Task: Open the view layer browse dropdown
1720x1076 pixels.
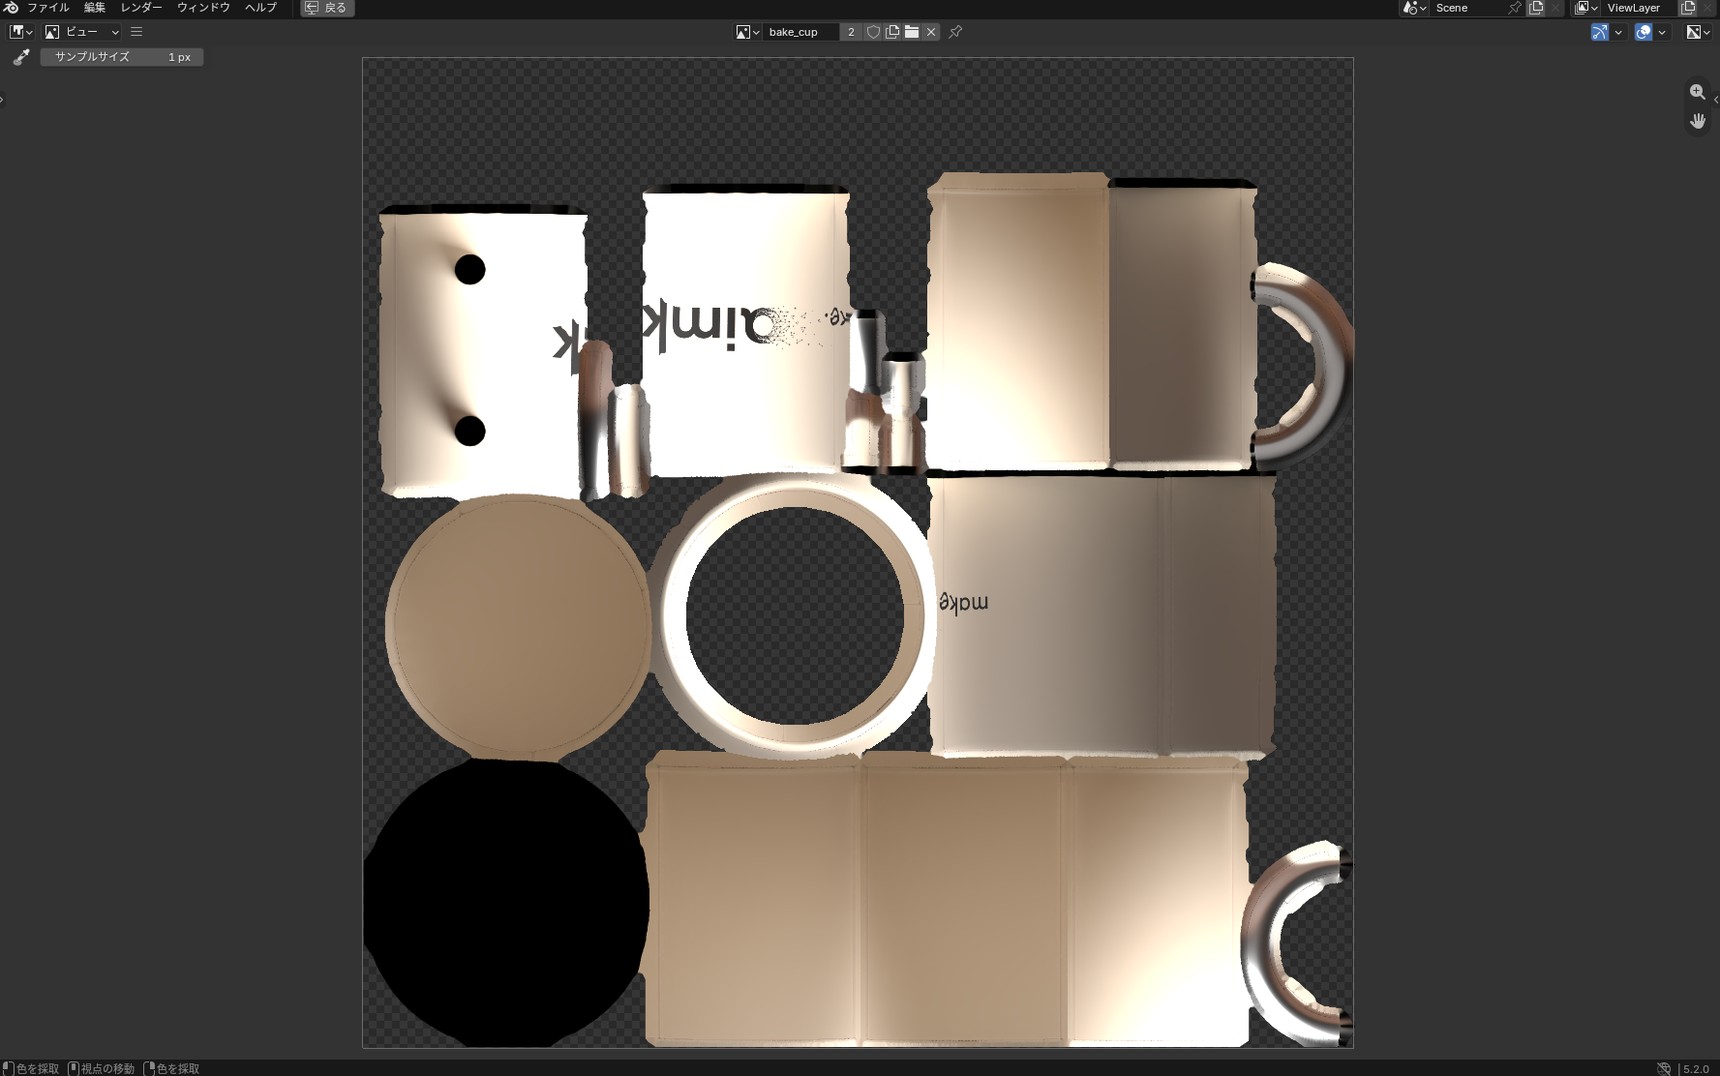Action: tap(1585, 7)
